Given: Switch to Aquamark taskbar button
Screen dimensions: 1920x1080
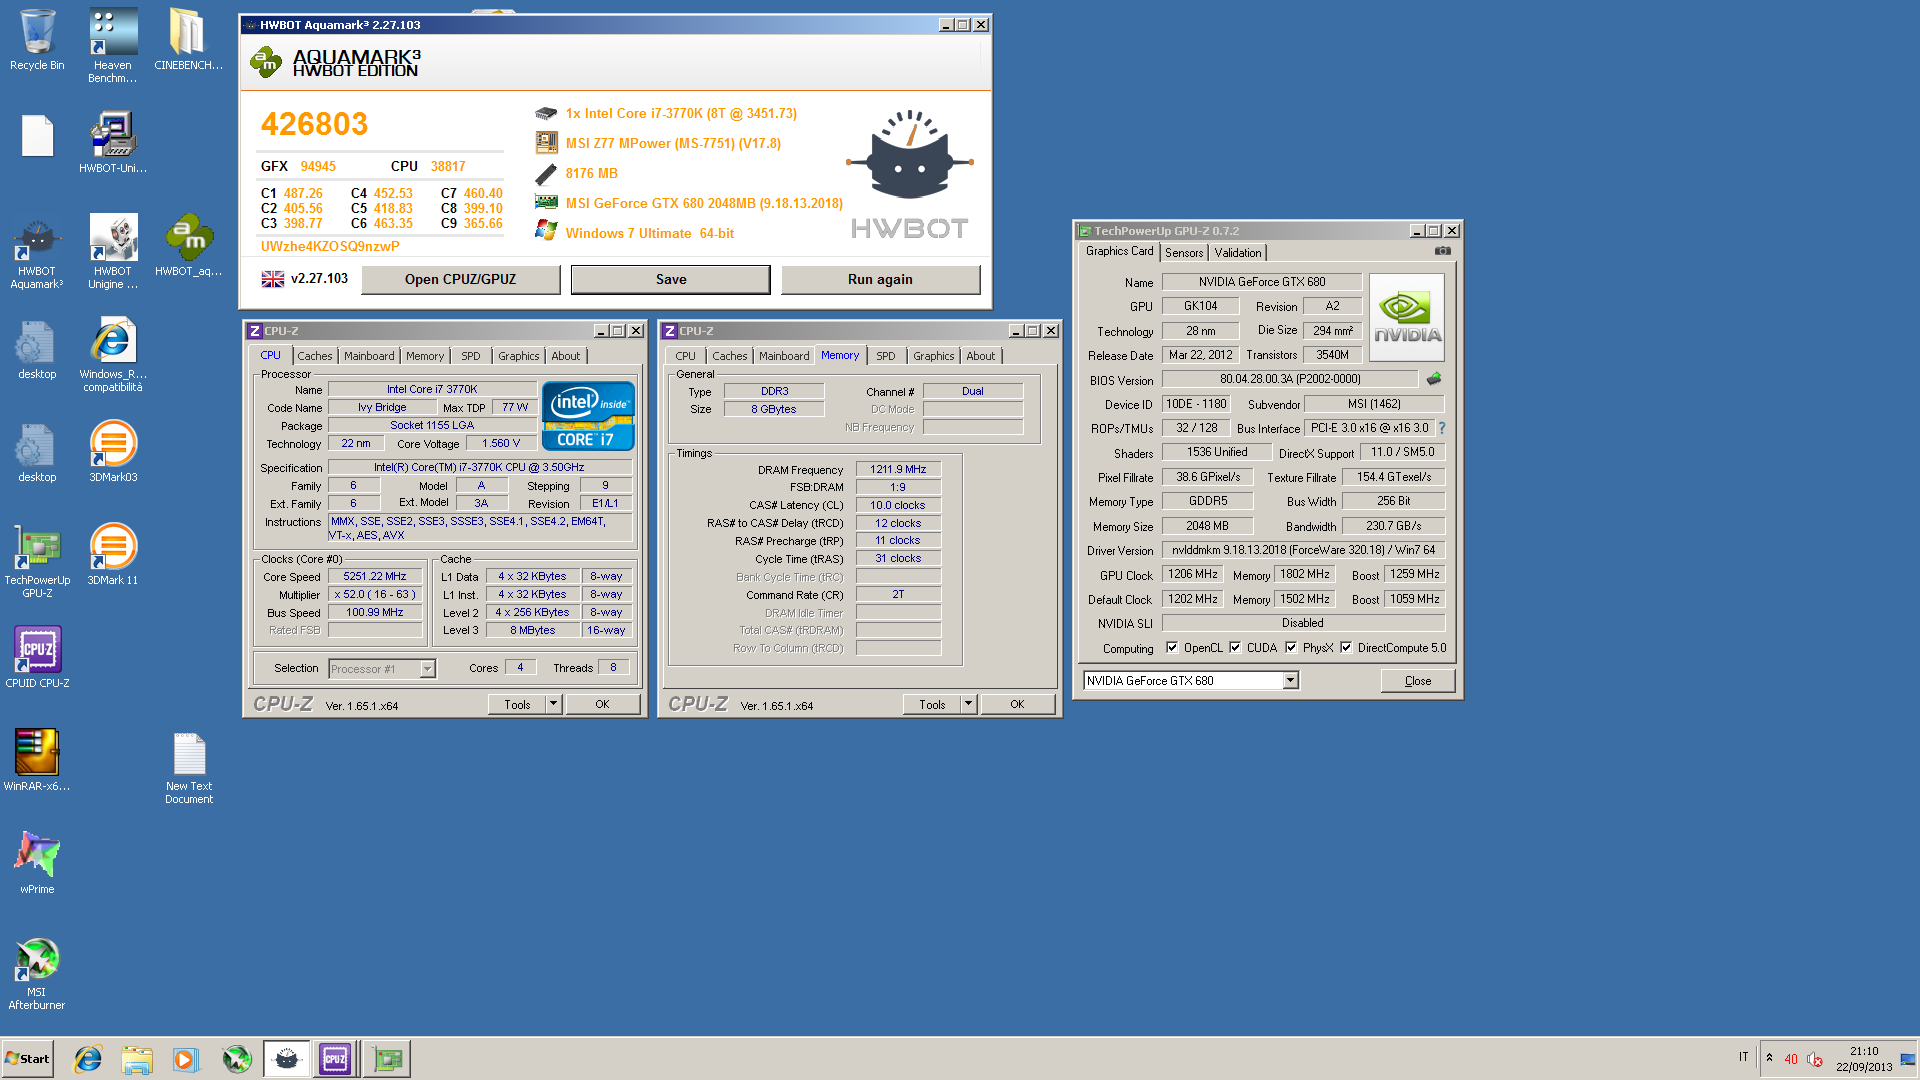Looking at the screenshot, I should click(287, 1059).
